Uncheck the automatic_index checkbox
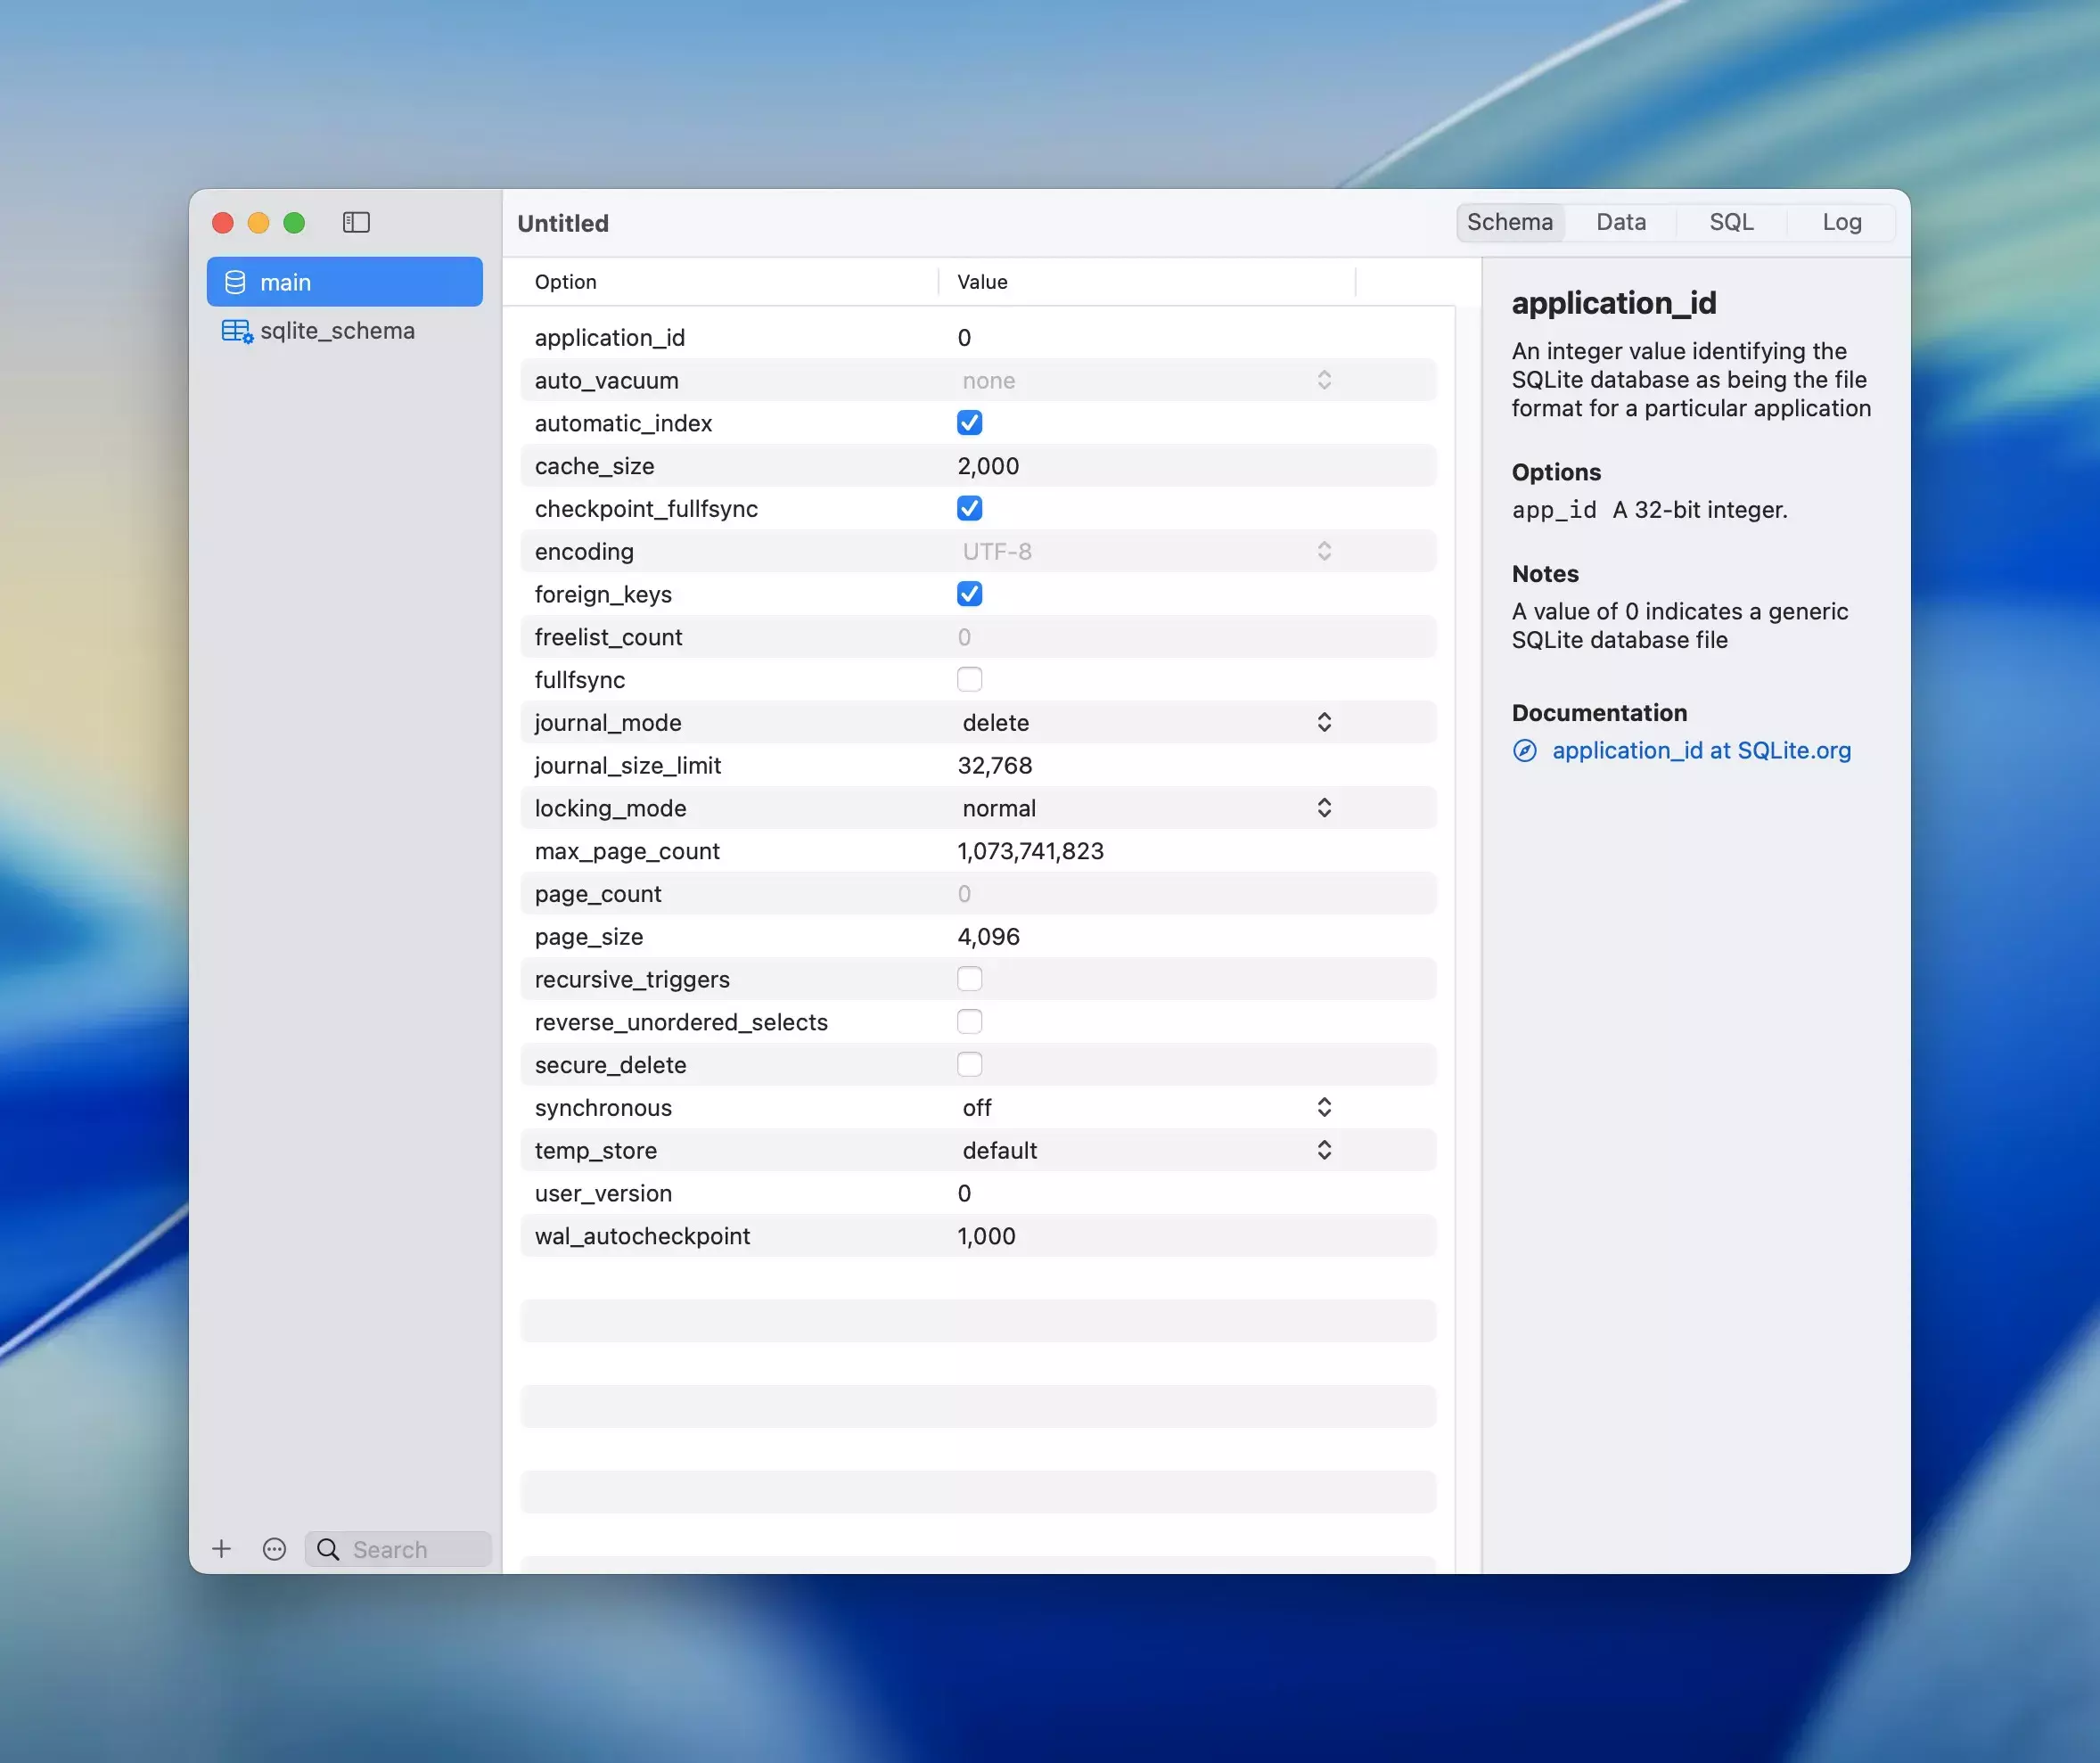The height and width of the screenshot is (1763, 2100). coord(969,423)
